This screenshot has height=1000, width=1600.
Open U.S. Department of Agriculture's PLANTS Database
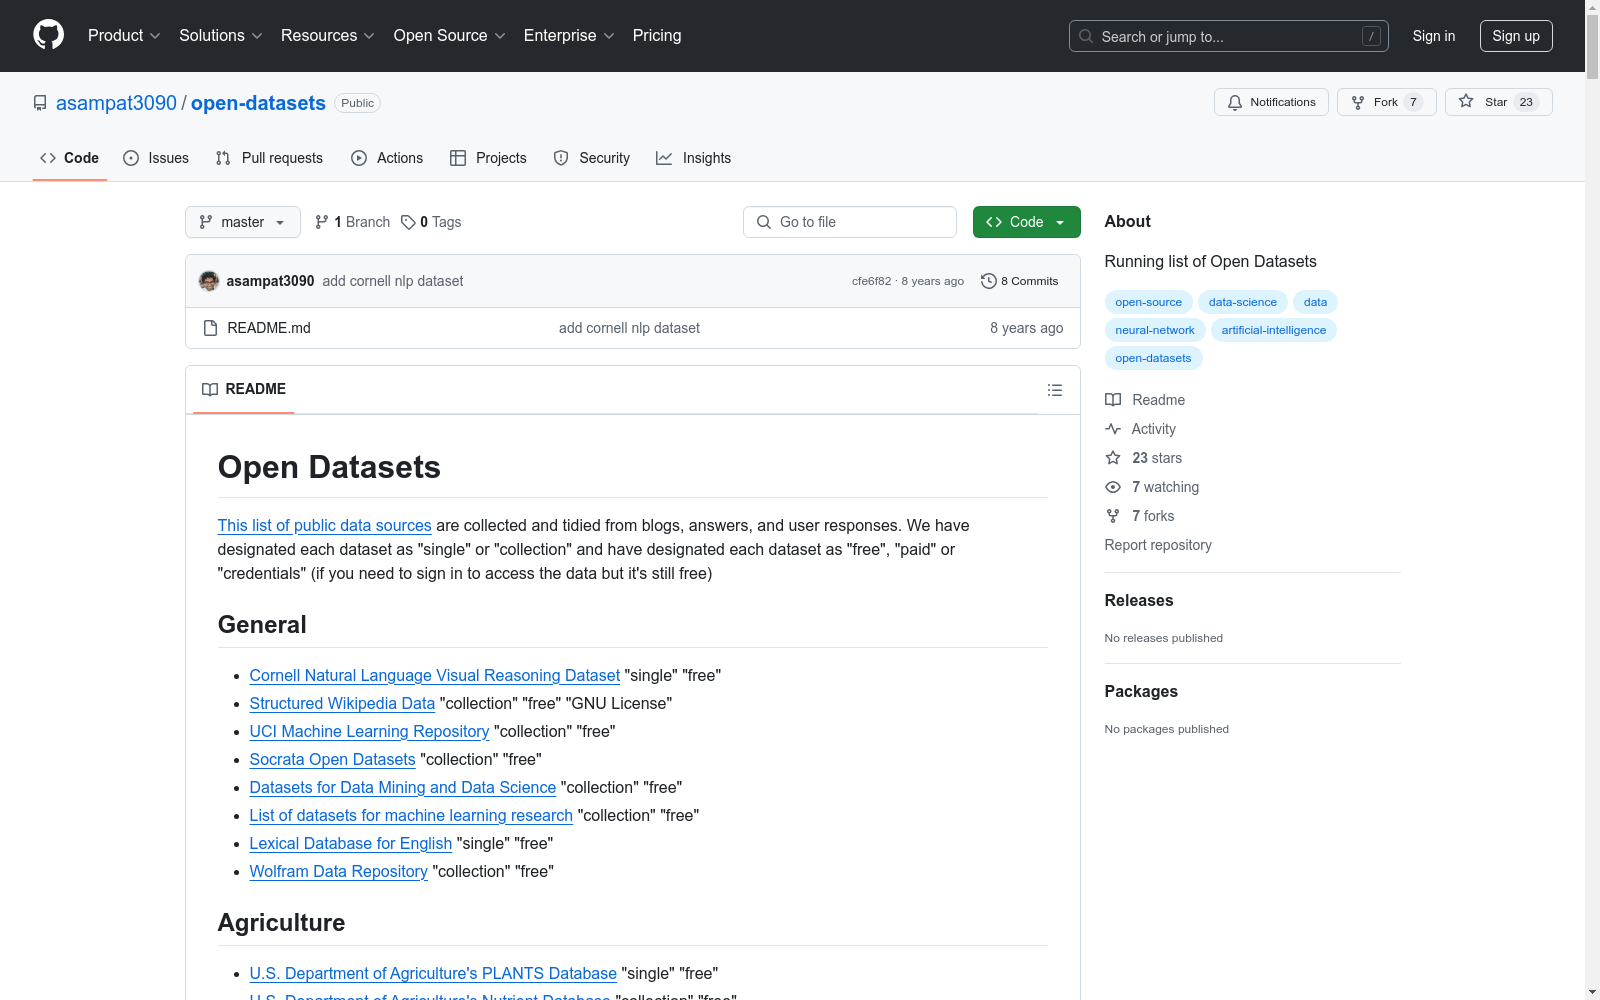pyautogui.click(x=433, y=974)
